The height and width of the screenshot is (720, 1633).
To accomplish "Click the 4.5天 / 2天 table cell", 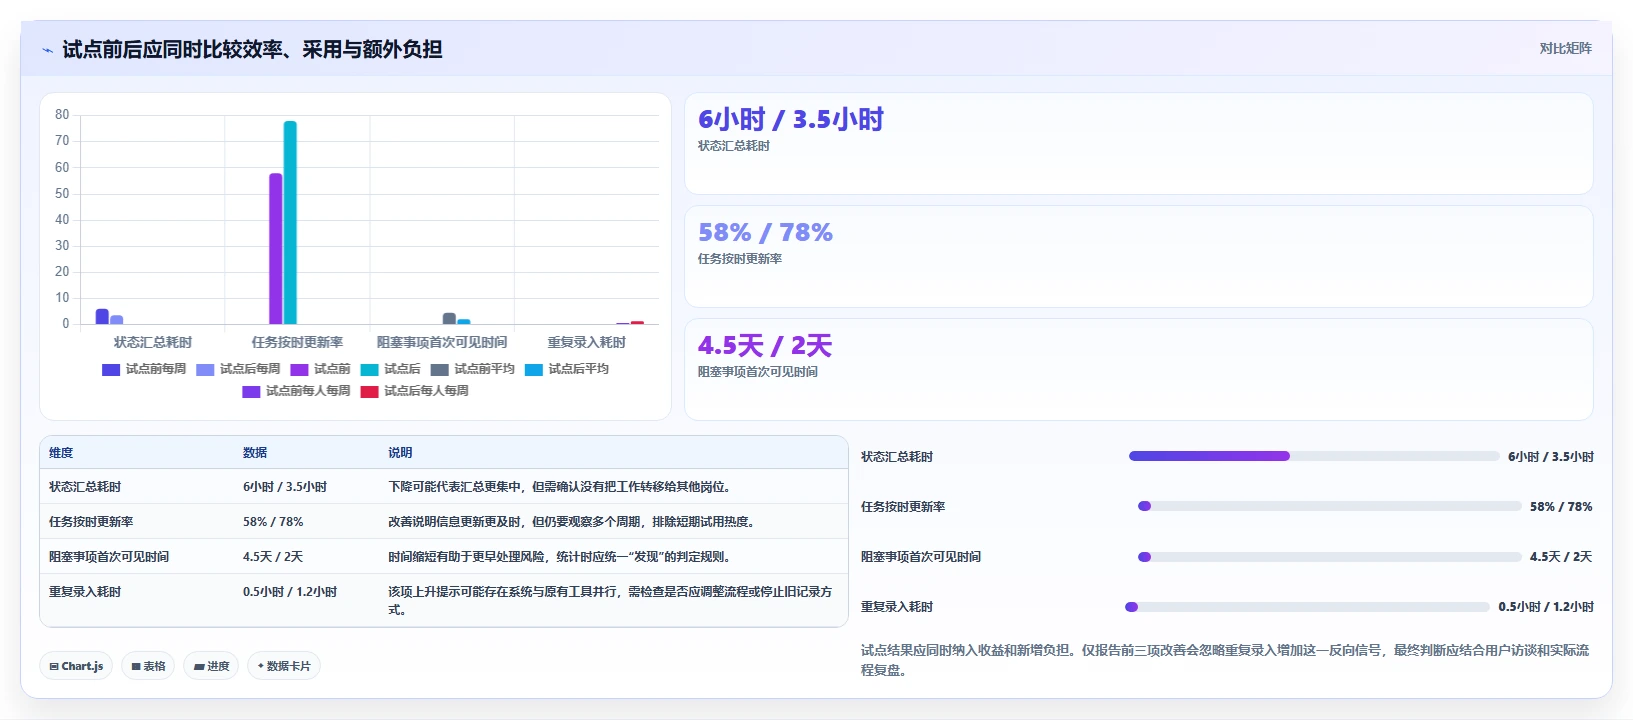I will [x=273, y=557].
